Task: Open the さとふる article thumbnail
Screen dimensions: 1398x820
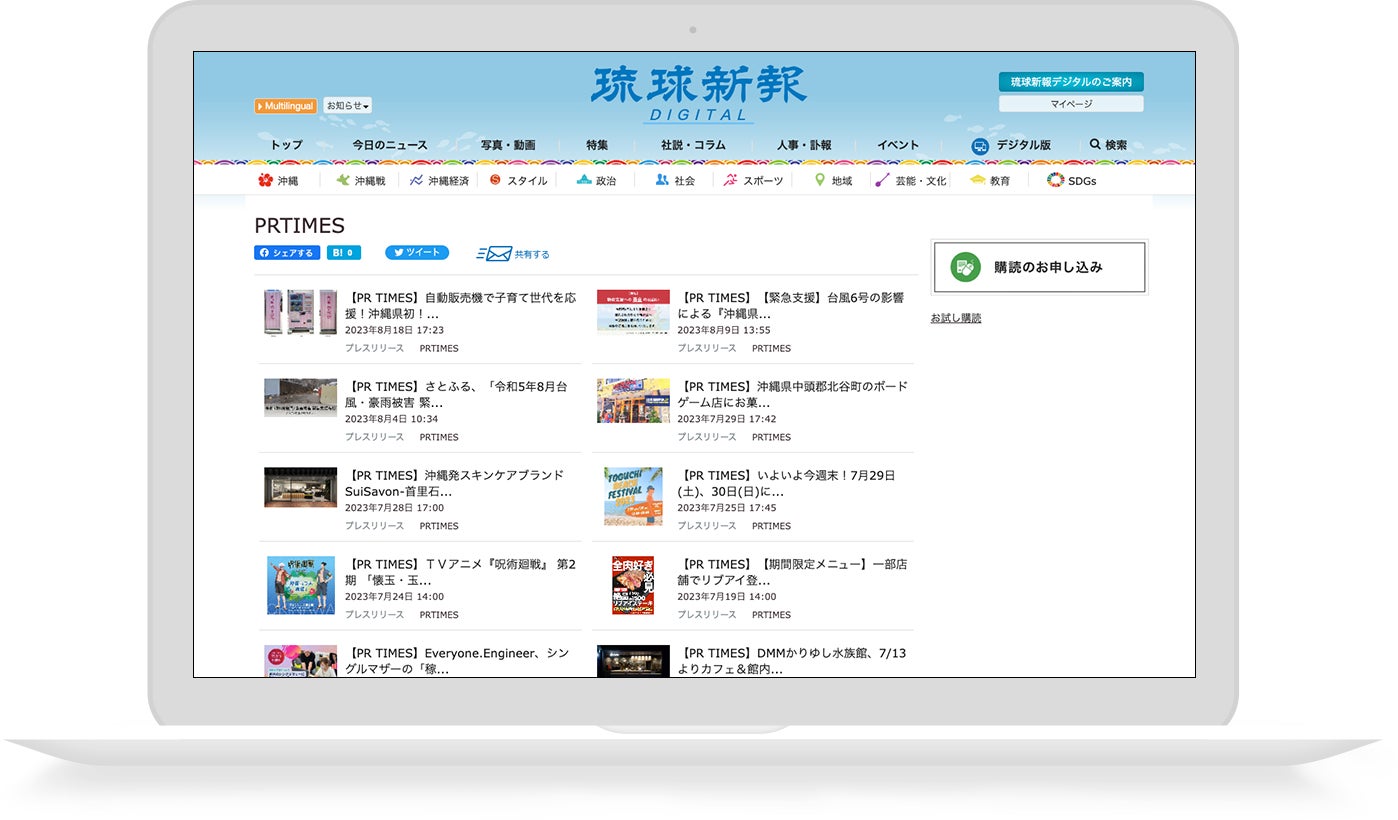Action: pyautogui.click(x=300, y=398)
